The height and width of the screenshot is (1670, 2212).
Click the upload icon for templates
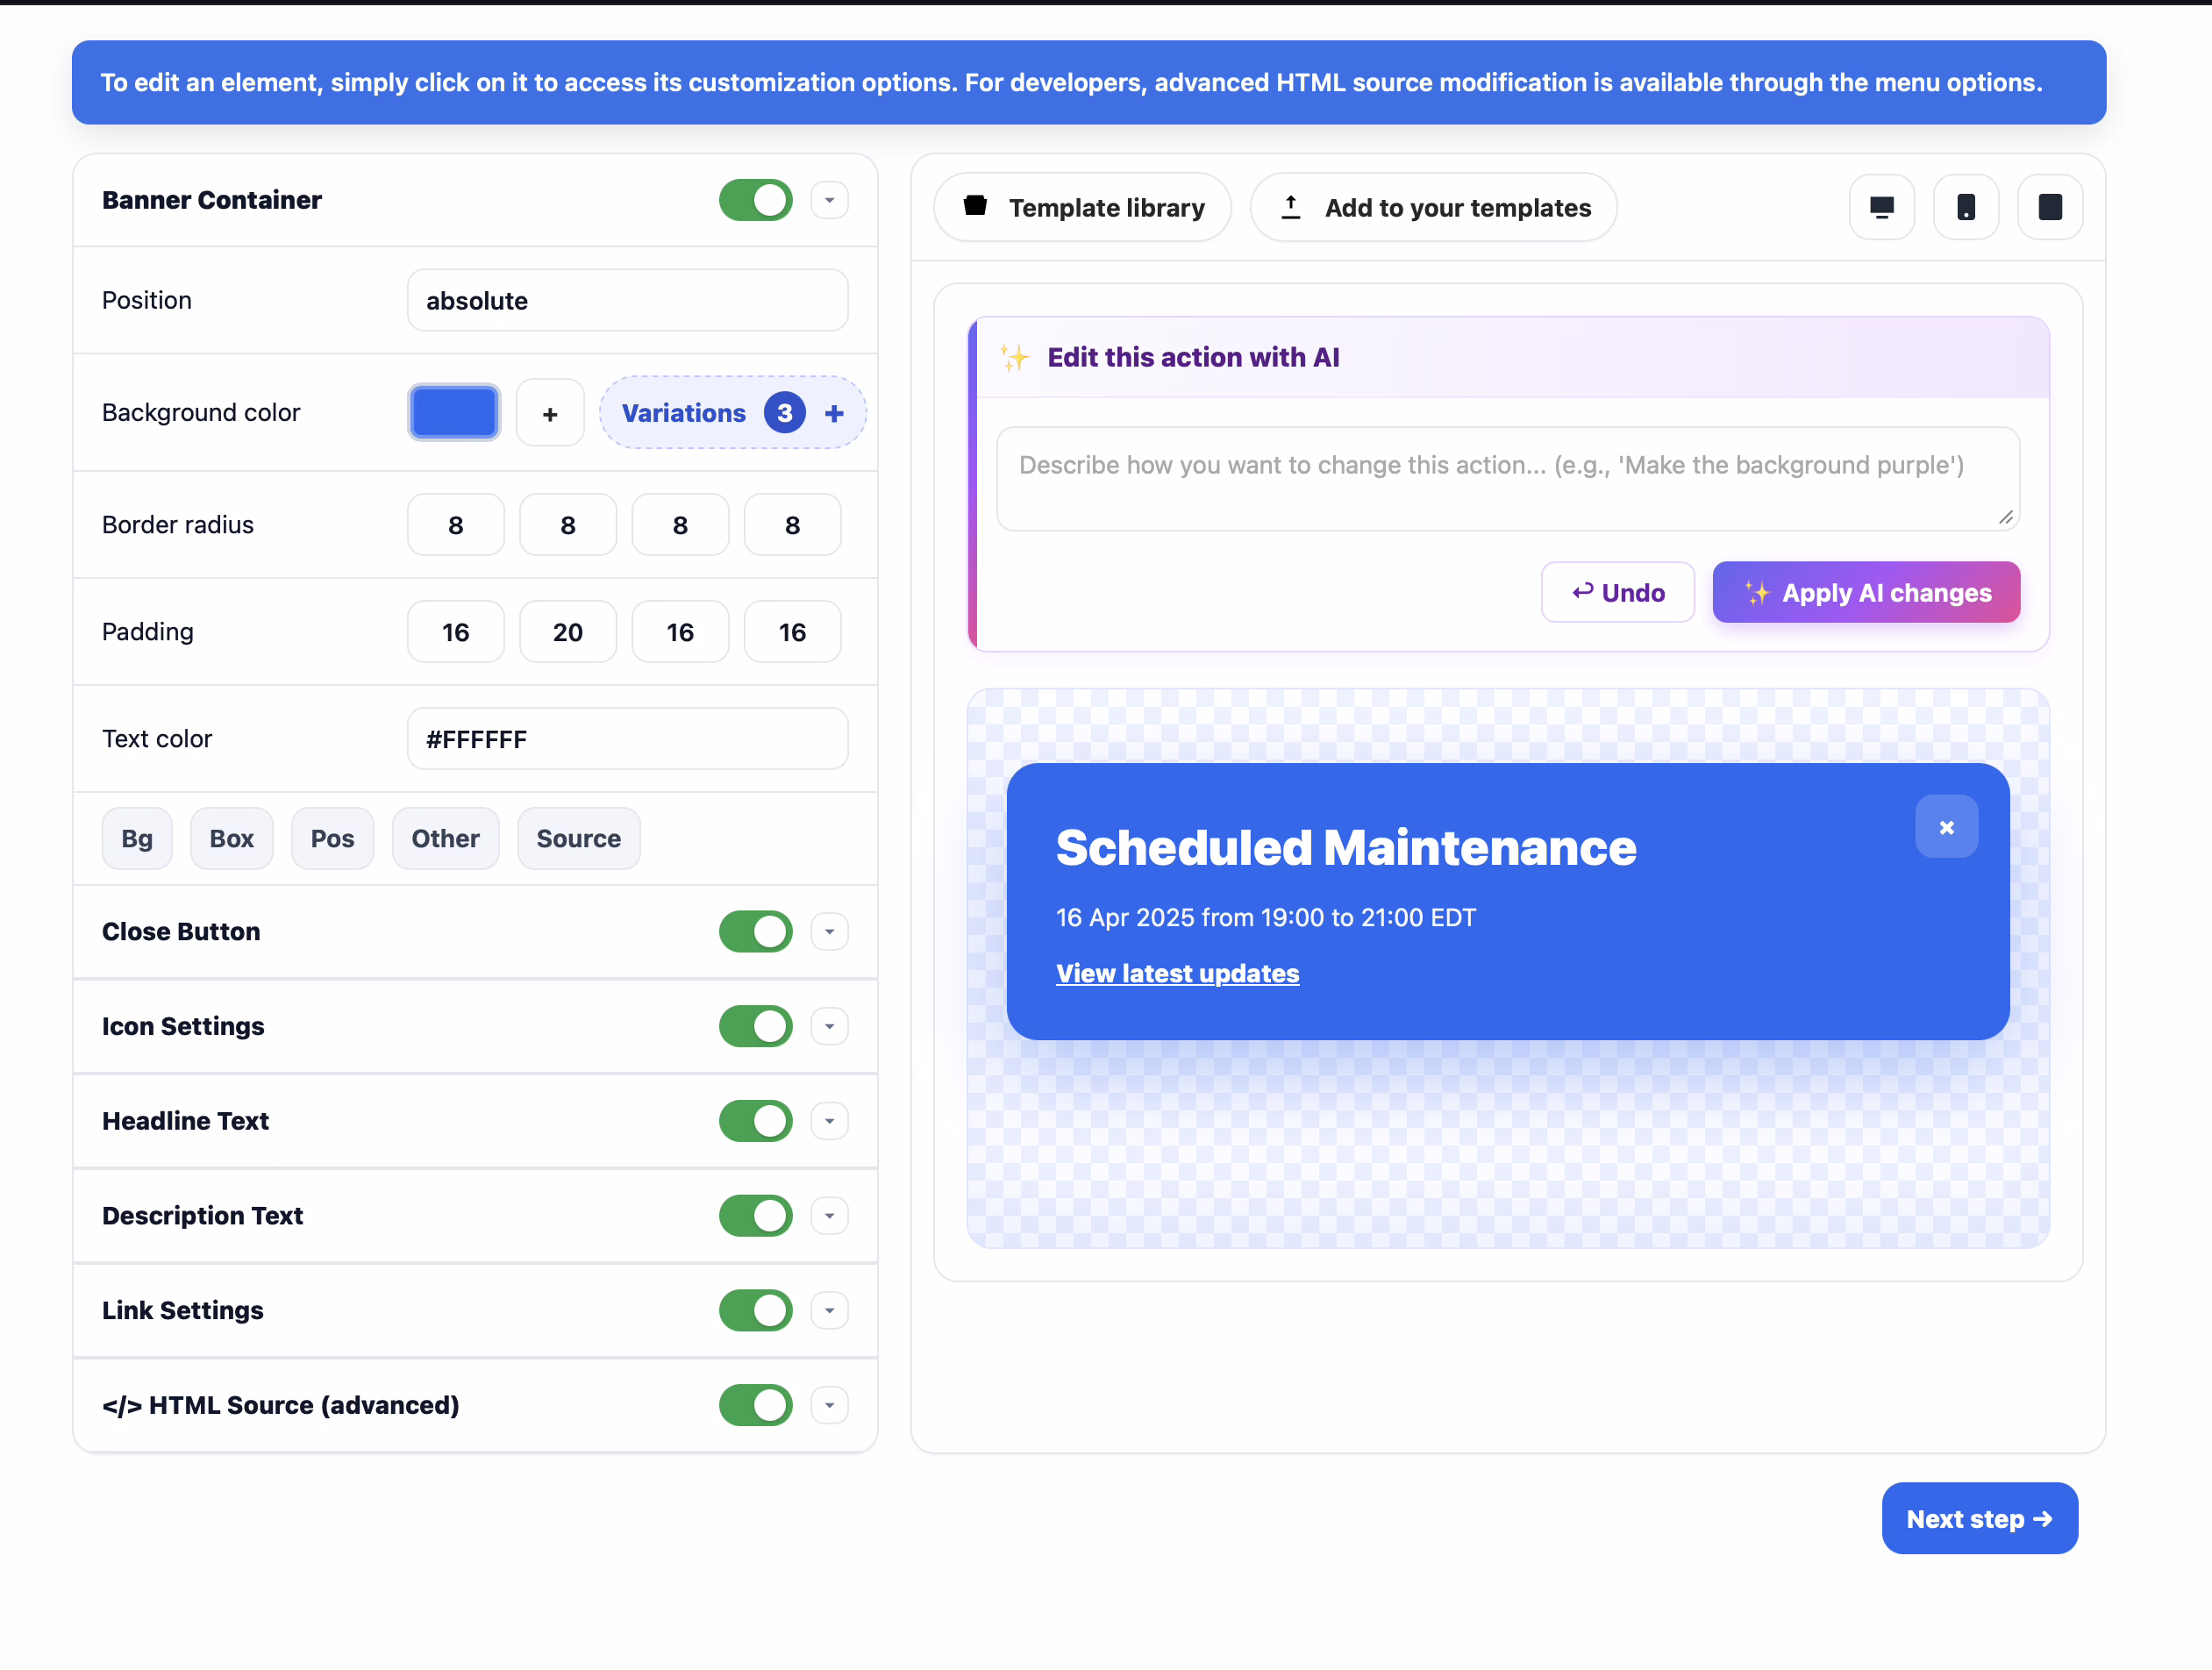(1290, 207)
